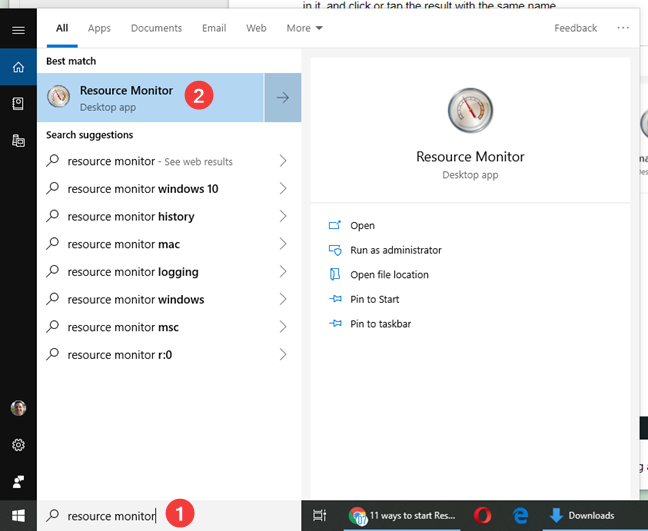Switch to the Documents tab
The width and height of the screenshot is (648, 531).
(156, 28)
